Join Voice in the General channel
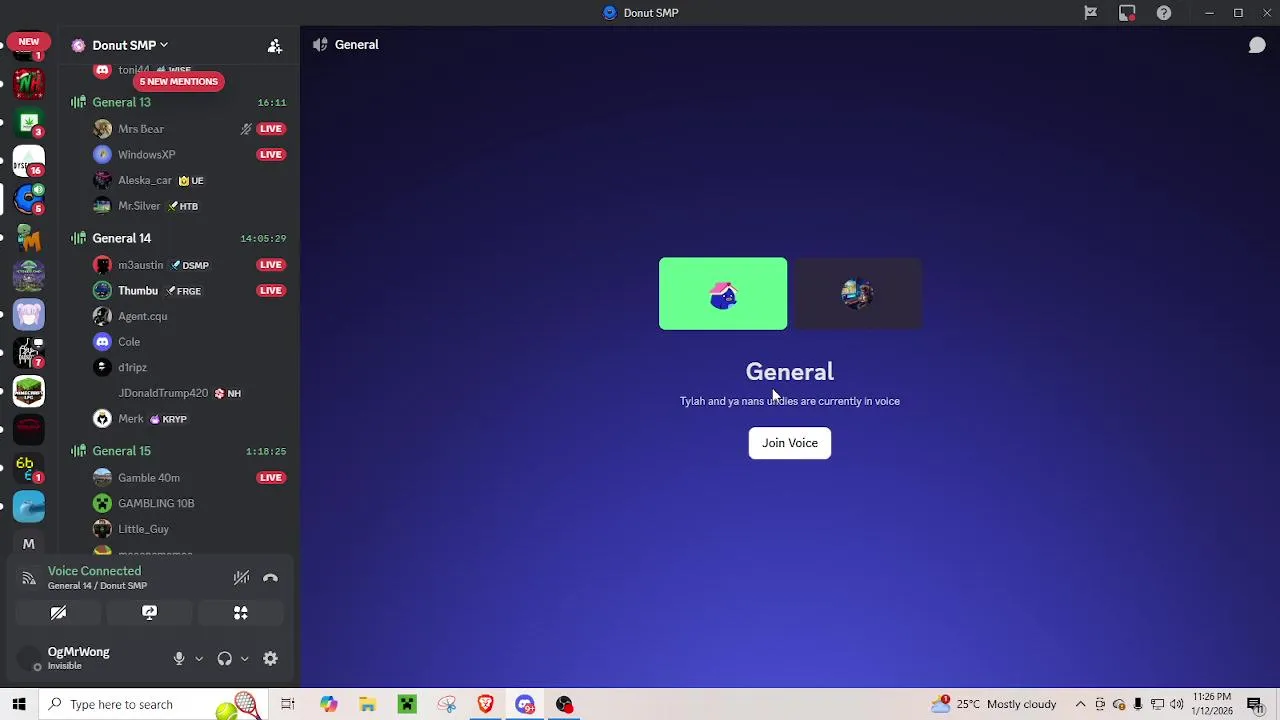 pyautogui.click(x=790, y=443)
